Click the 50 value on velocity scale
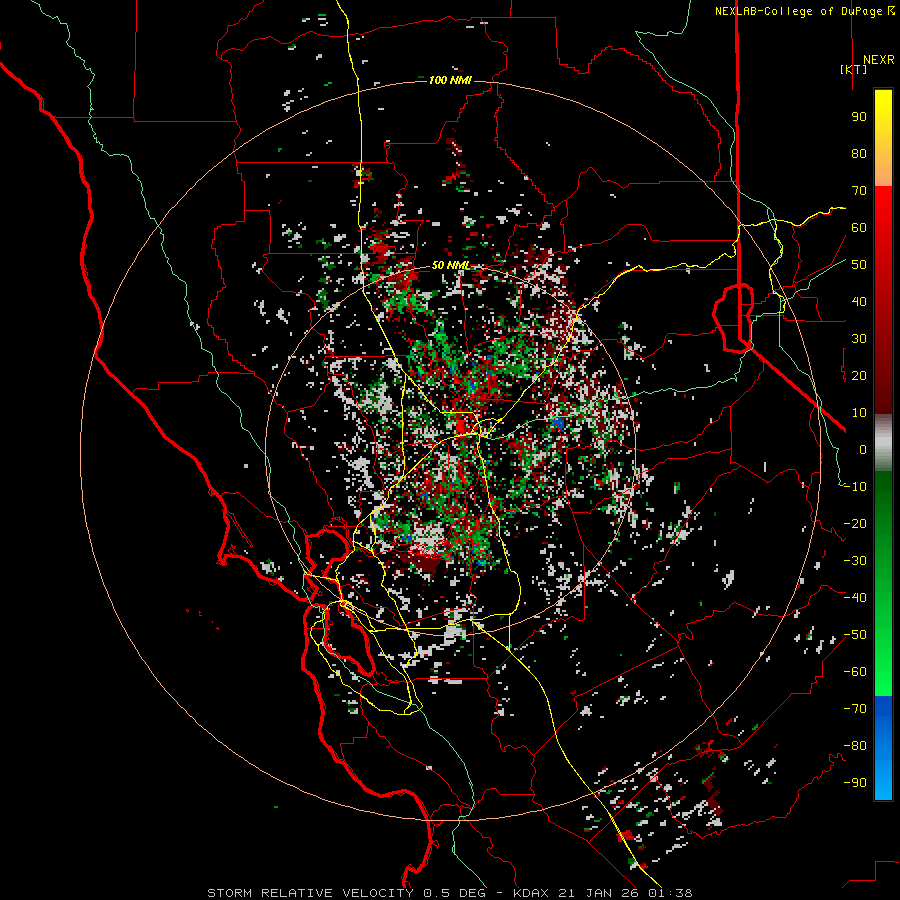Screen dimensions: 900x900 (x=859, y=265)
